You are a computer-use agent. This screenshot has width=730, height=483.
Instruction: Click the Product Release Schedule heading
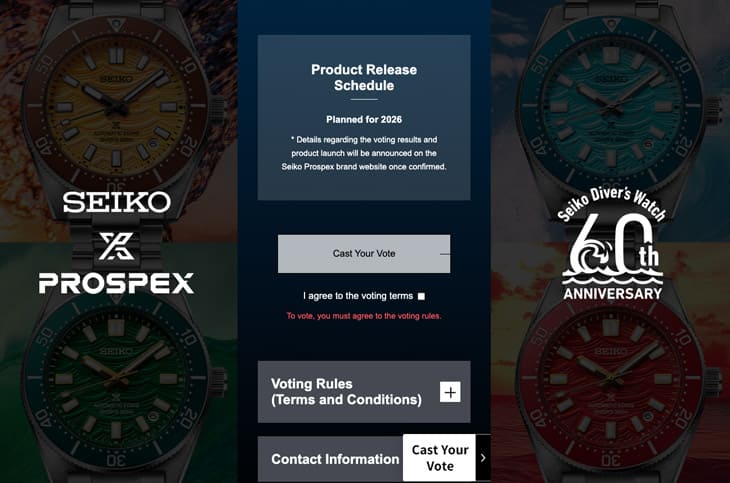[x=364, y=78]
